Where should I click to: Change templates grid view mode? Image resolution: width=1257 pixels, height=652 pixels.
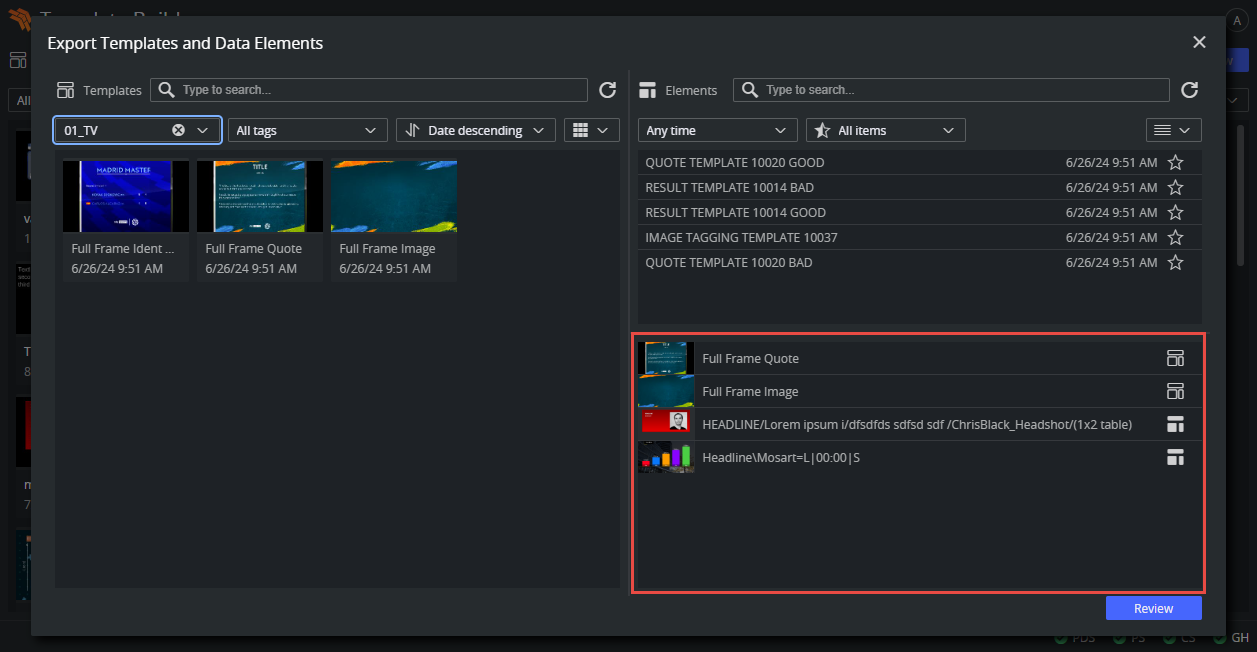pyautogui.click(x=591, y=130)
